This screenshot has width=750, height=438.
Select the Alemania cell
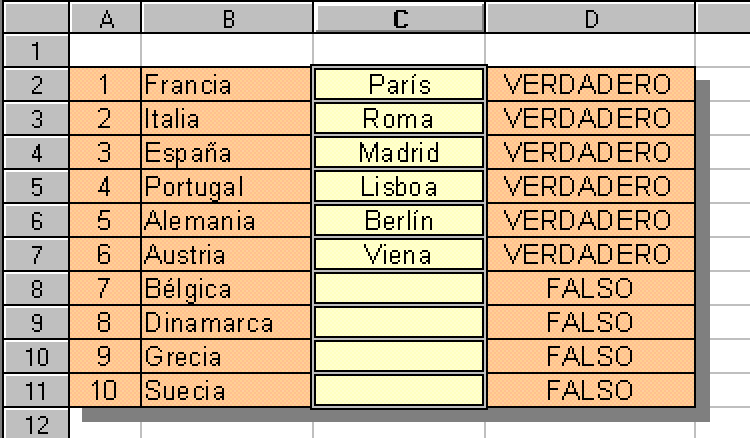227,221
